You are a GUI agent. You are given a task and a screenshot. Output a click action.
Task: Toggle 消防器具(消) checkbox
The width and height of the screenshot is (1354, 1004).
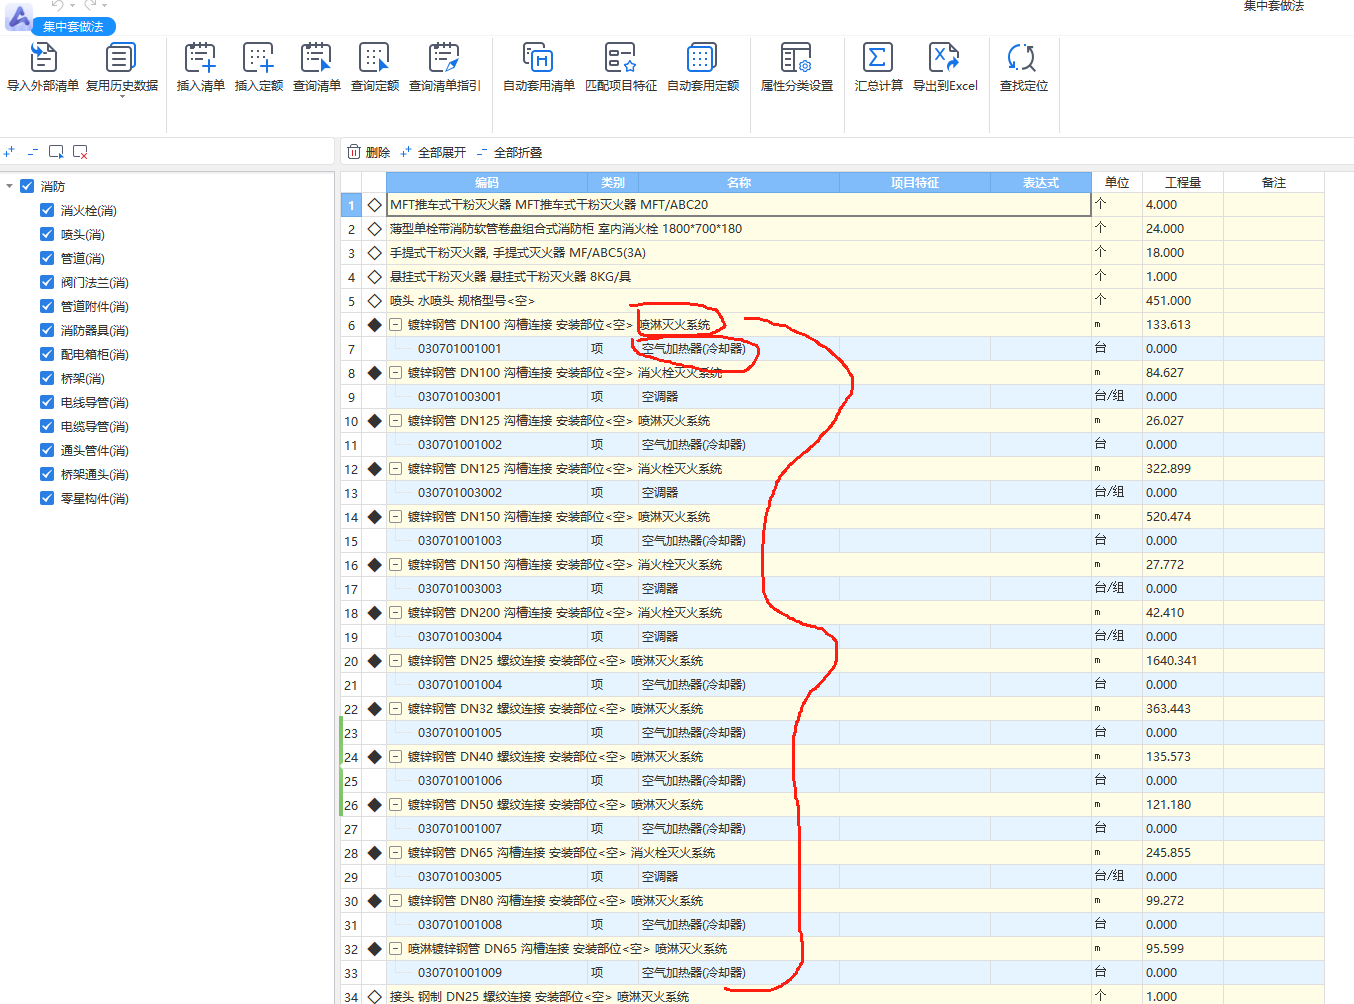pyautogui.click(x=47, y=330)
